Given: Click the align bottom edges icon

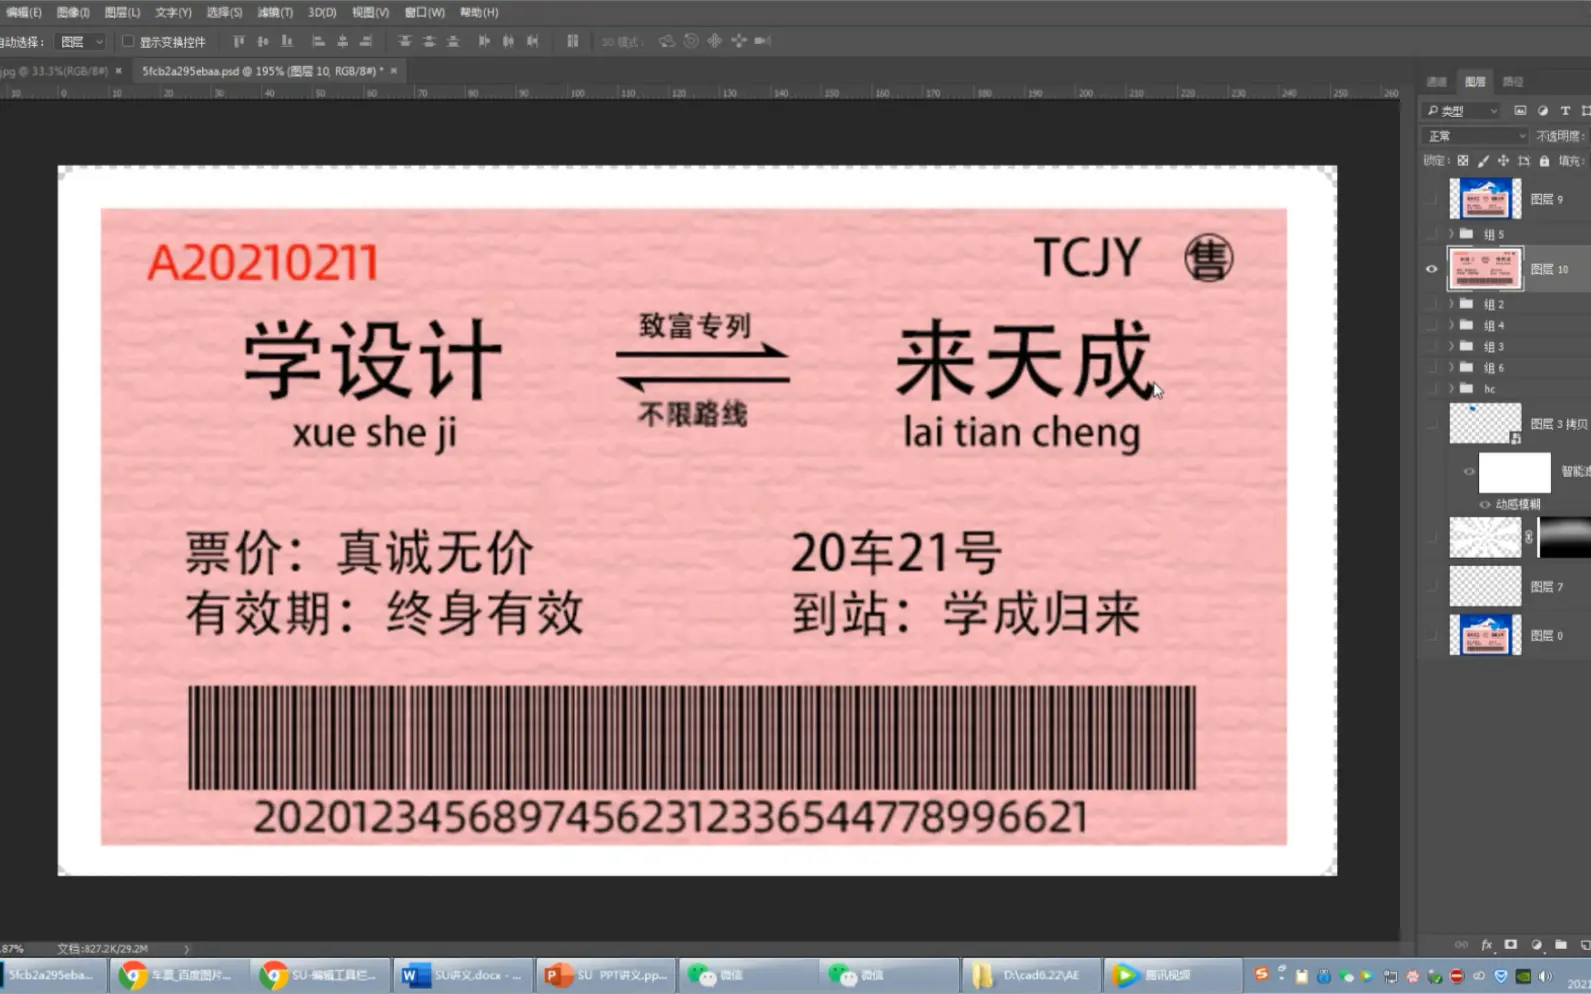Looking at the screenshot, I should pos(287,41).
